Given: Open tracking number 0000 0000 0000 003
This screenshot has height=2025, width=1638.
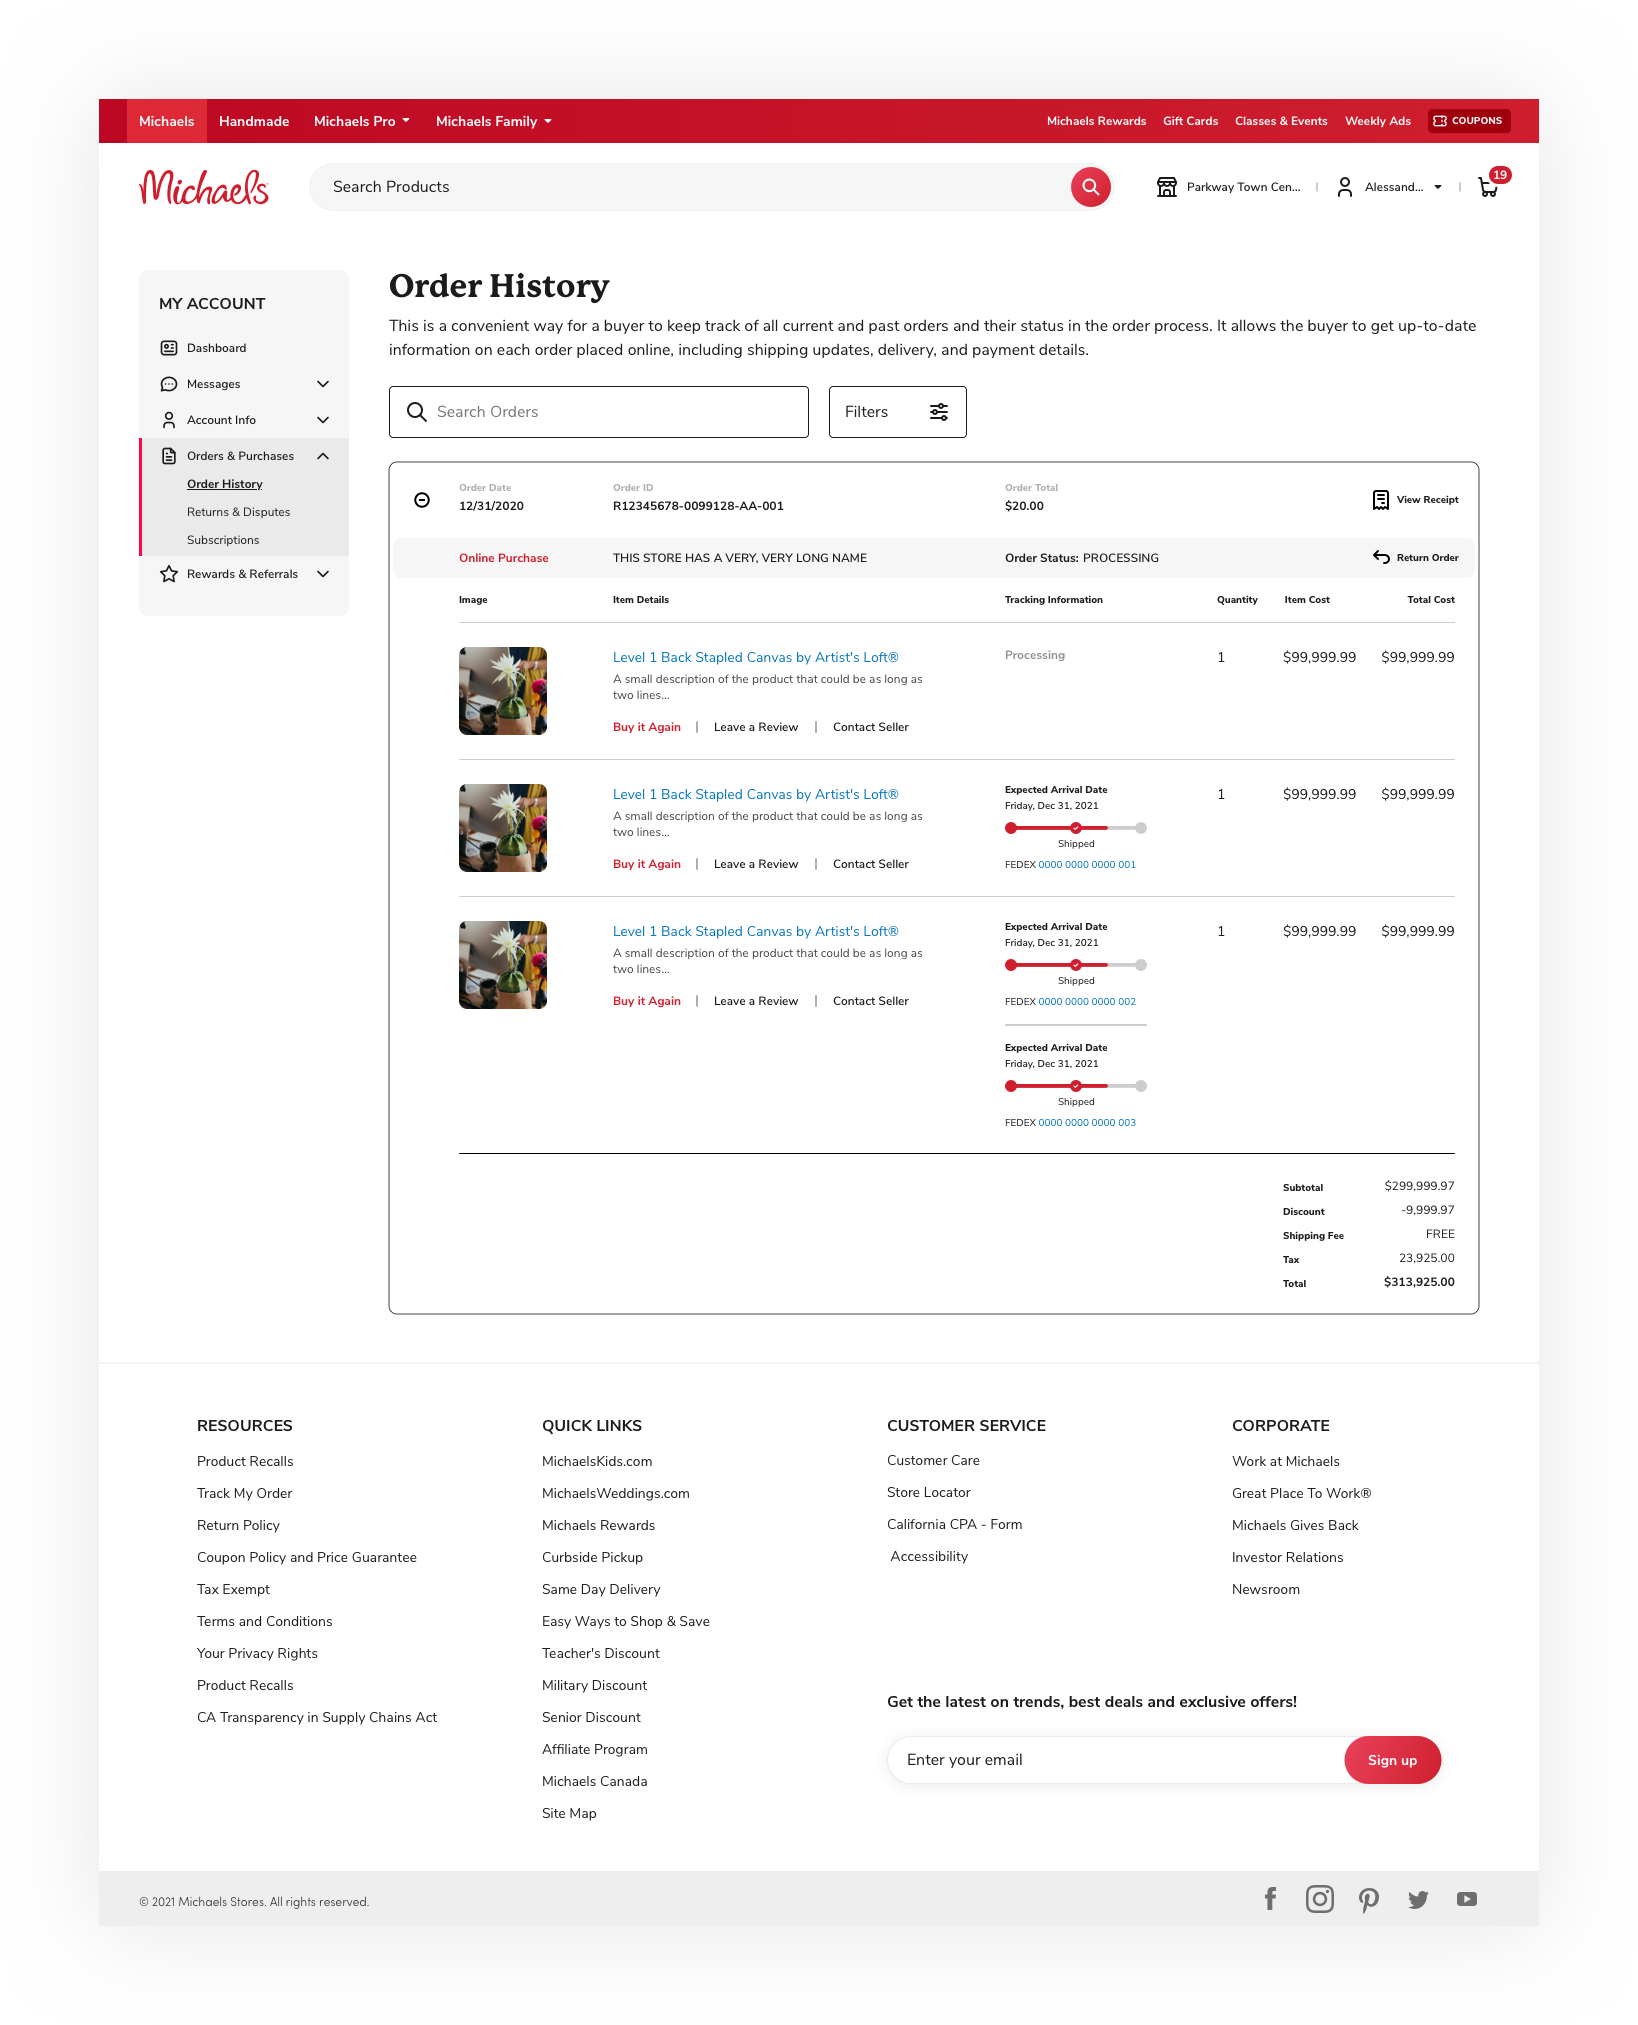Looking at the screenshot, I should 1087,1123.
